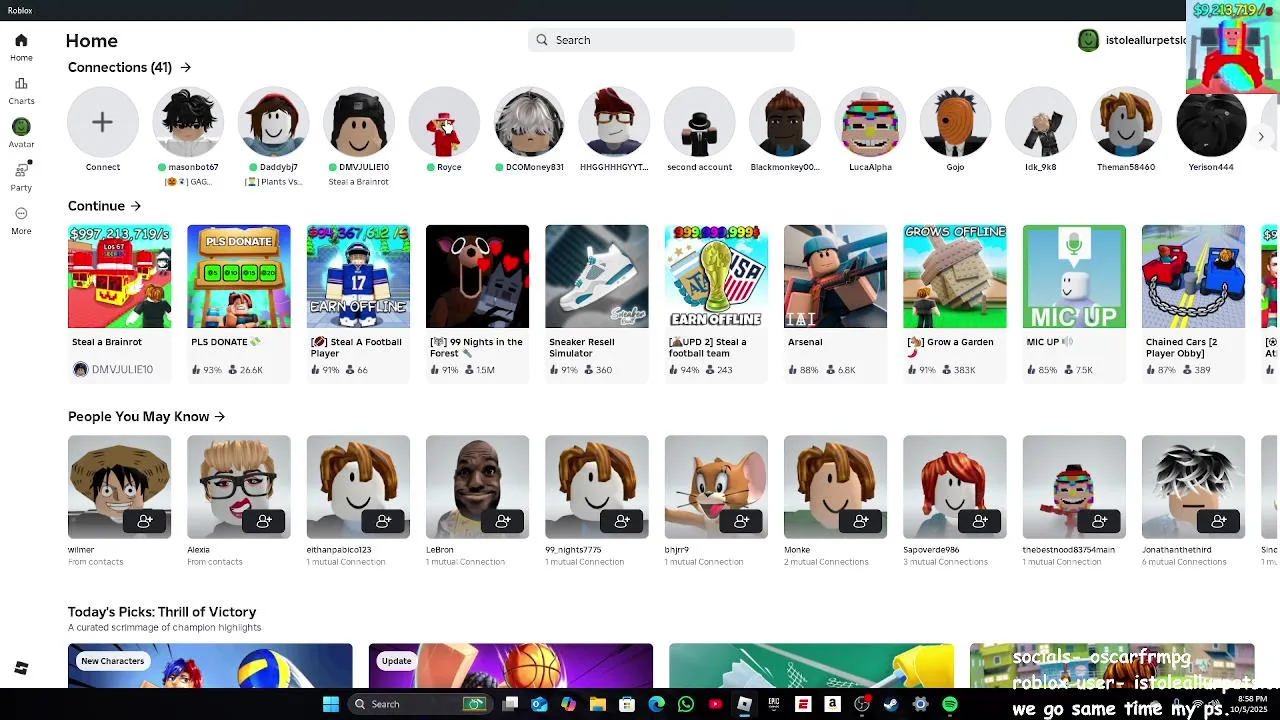Add Jonathanthethird as a connection
Image resolution: width=1280 pixels, height=720 pixels.
[1219, 521]
